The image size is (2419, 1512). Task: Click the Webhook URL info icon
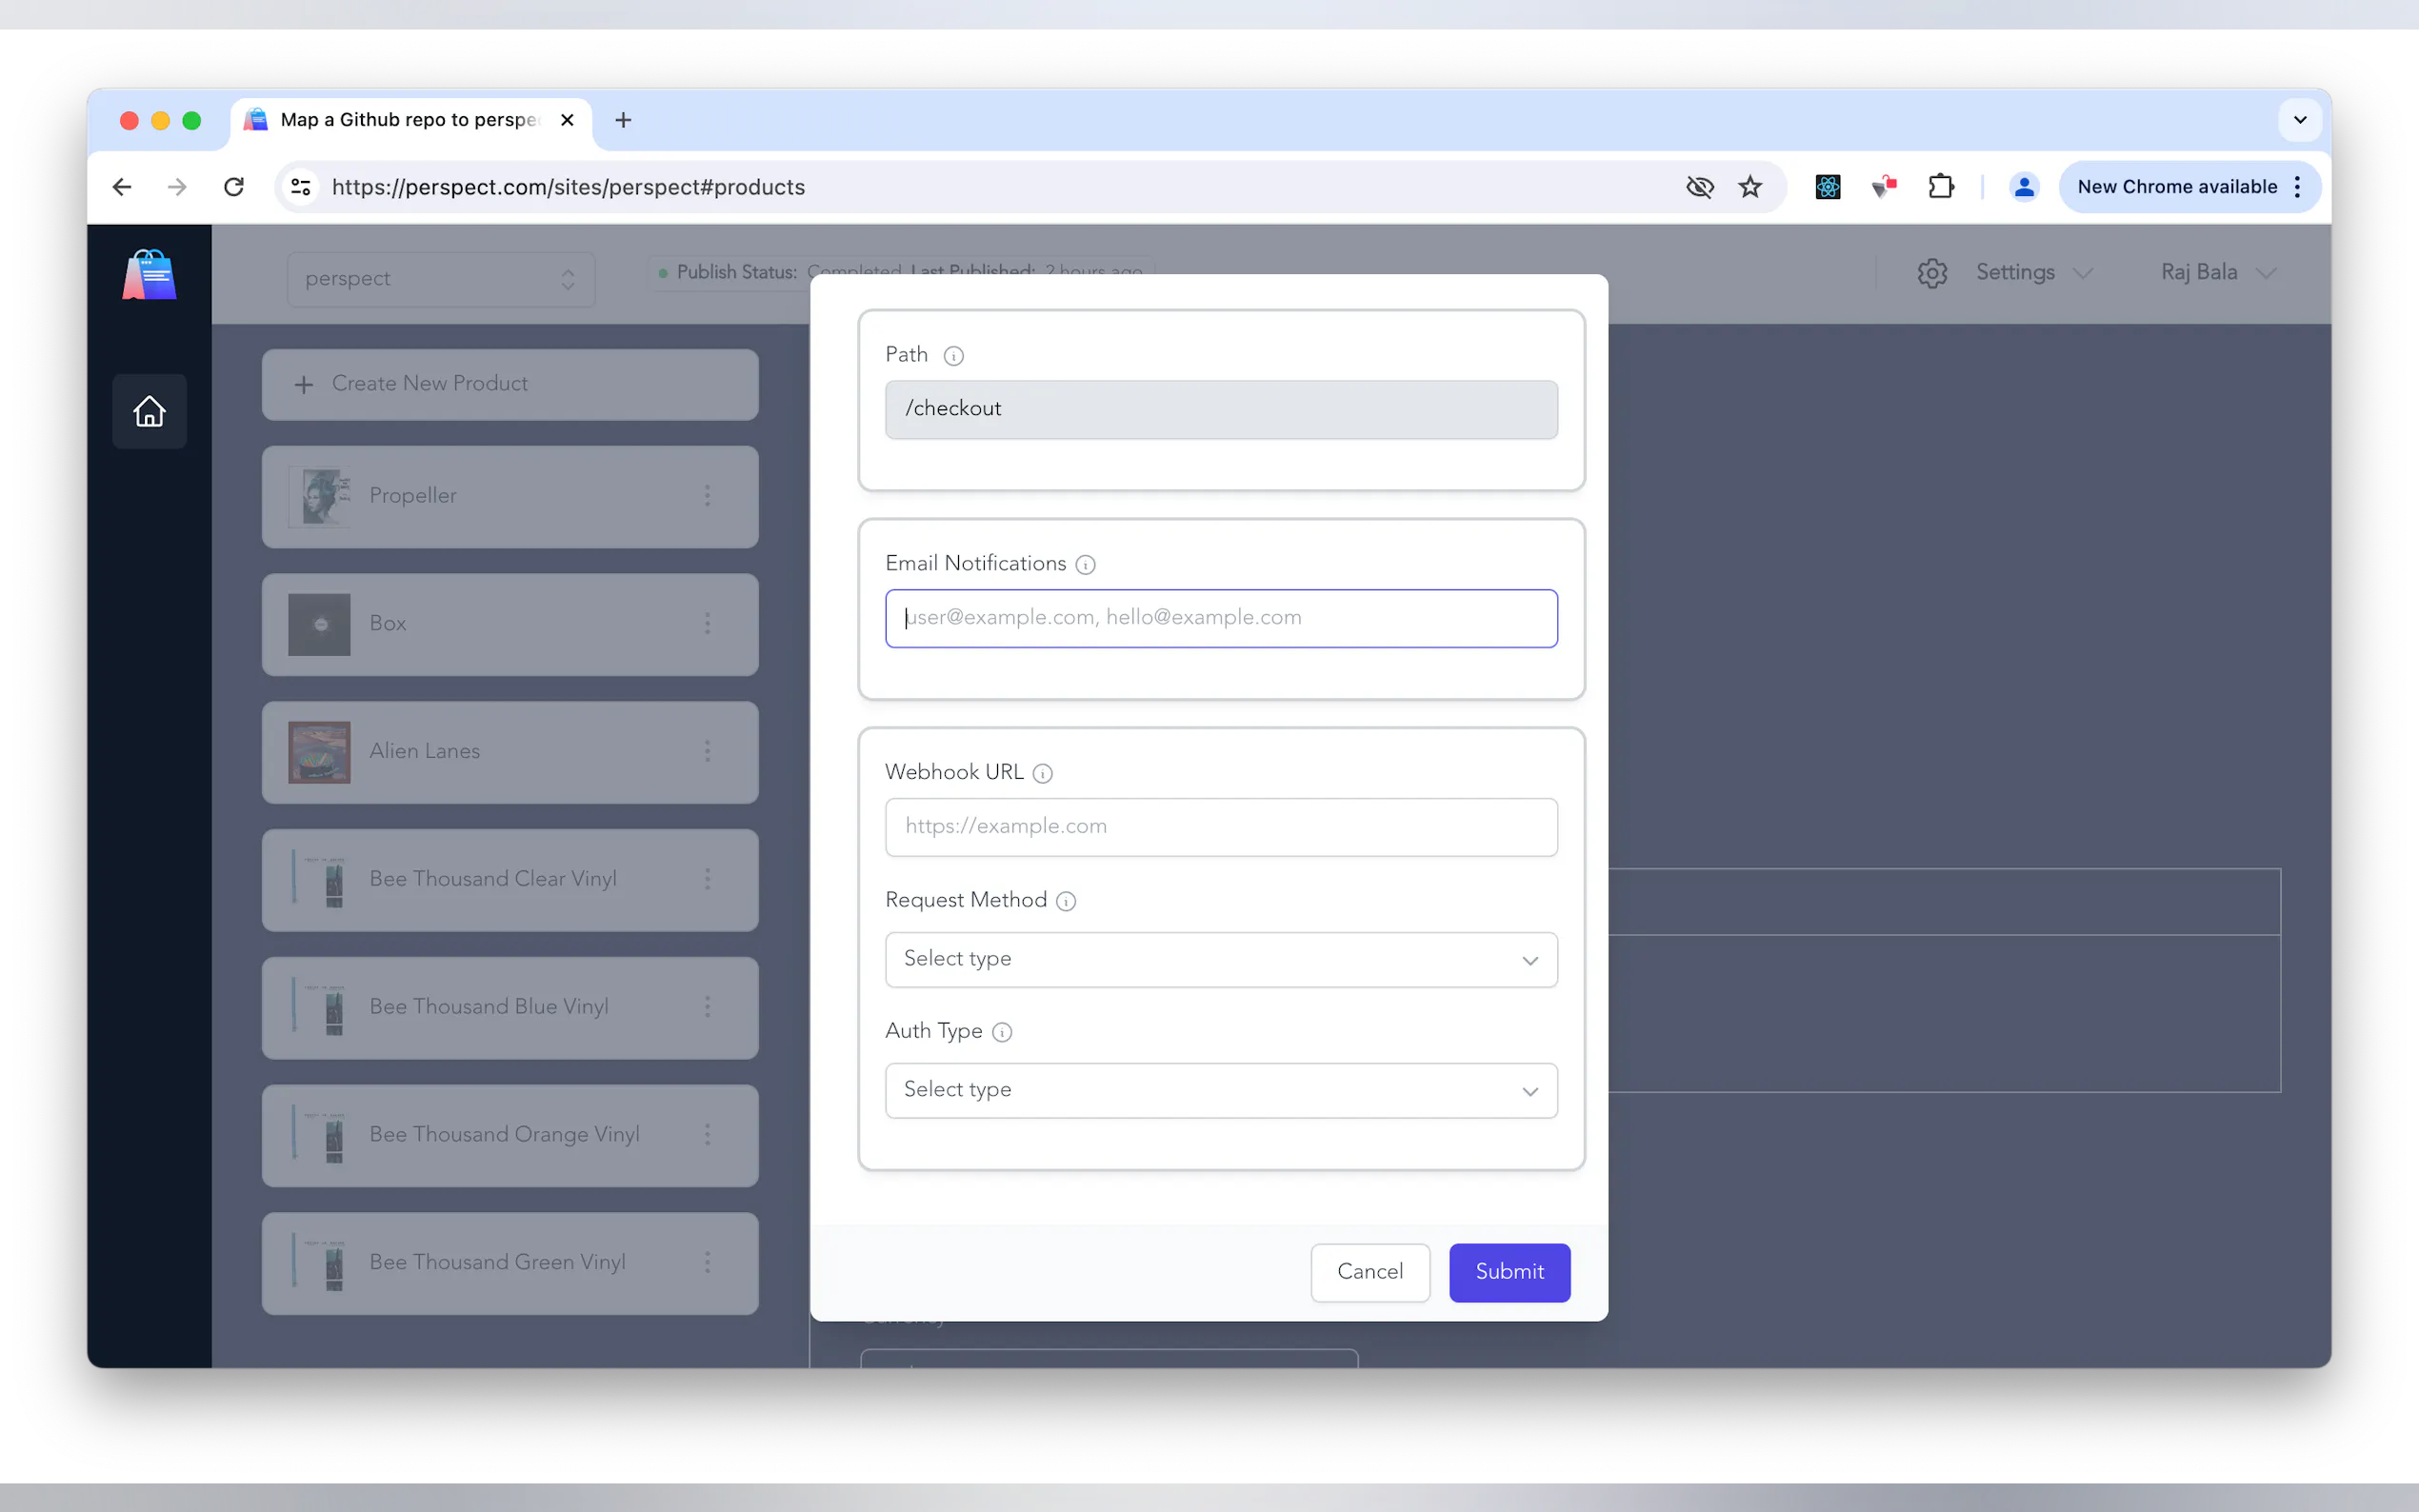point(1042,774)
